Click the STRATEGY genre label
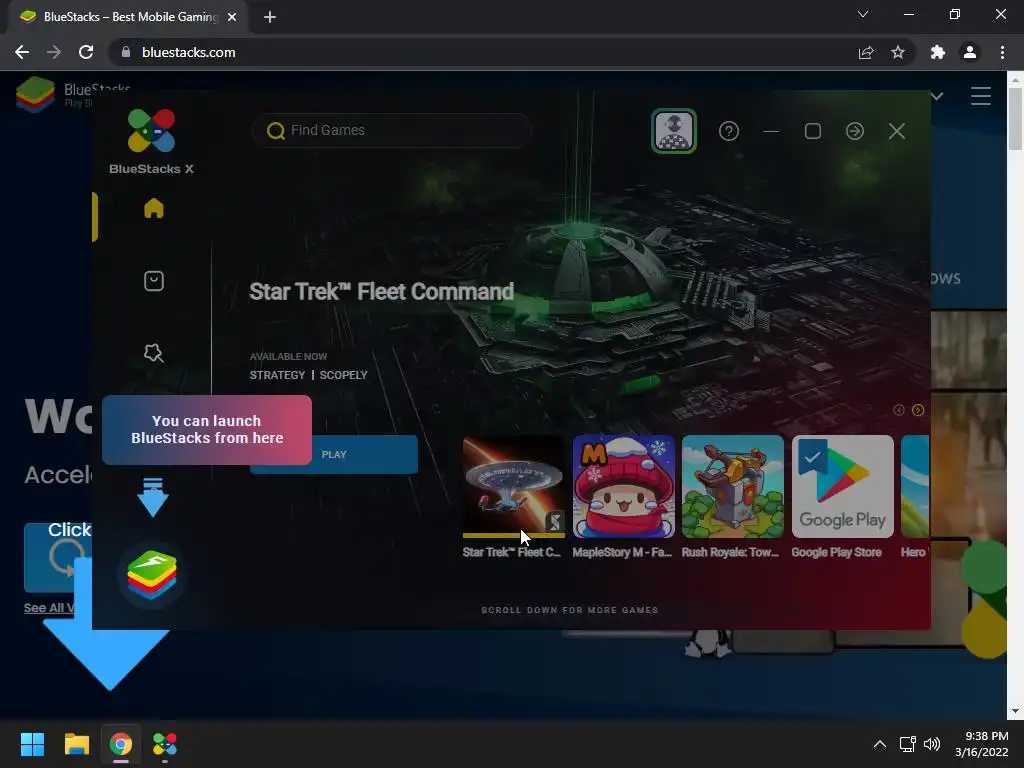Screen dimensions: 1024x768 277,375
